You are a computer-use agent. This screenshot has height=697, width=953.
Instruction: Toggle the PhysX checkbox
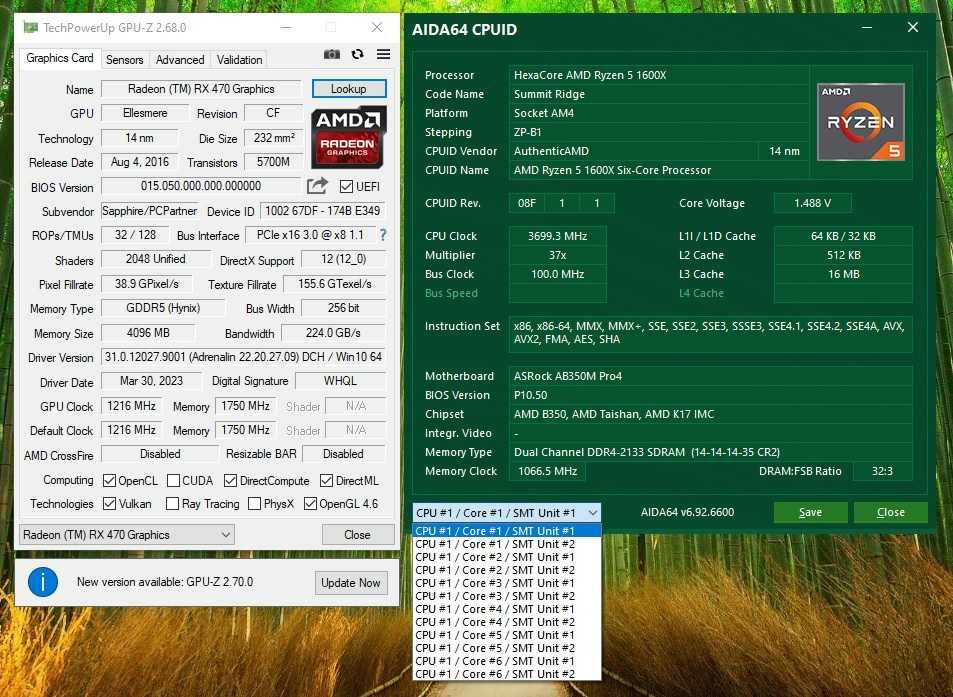pos(255,504)
